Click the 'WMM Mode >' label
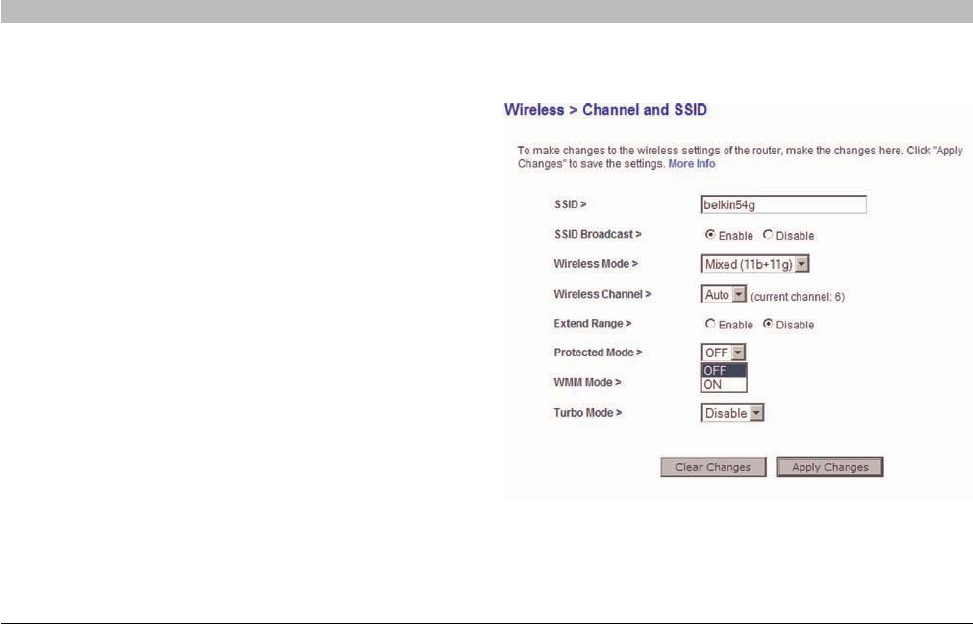 point(587,382)
